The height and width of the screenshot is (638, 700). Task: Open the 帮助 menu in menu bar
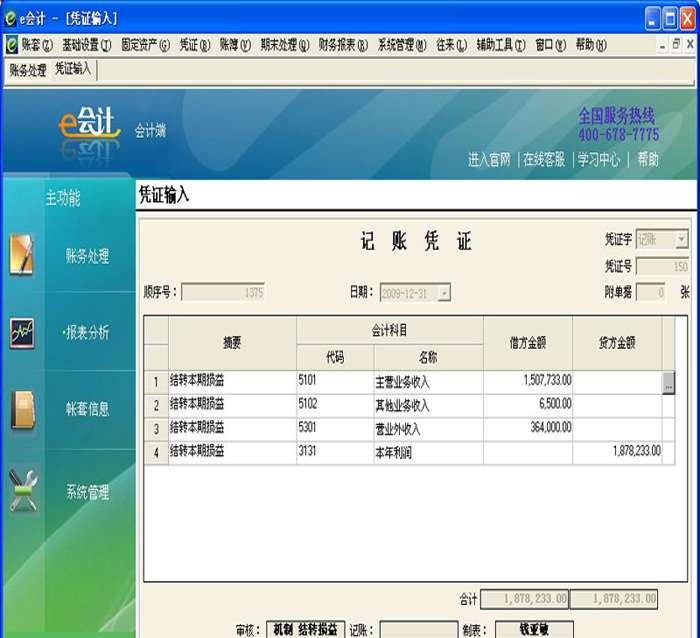[x=591, y=45]
